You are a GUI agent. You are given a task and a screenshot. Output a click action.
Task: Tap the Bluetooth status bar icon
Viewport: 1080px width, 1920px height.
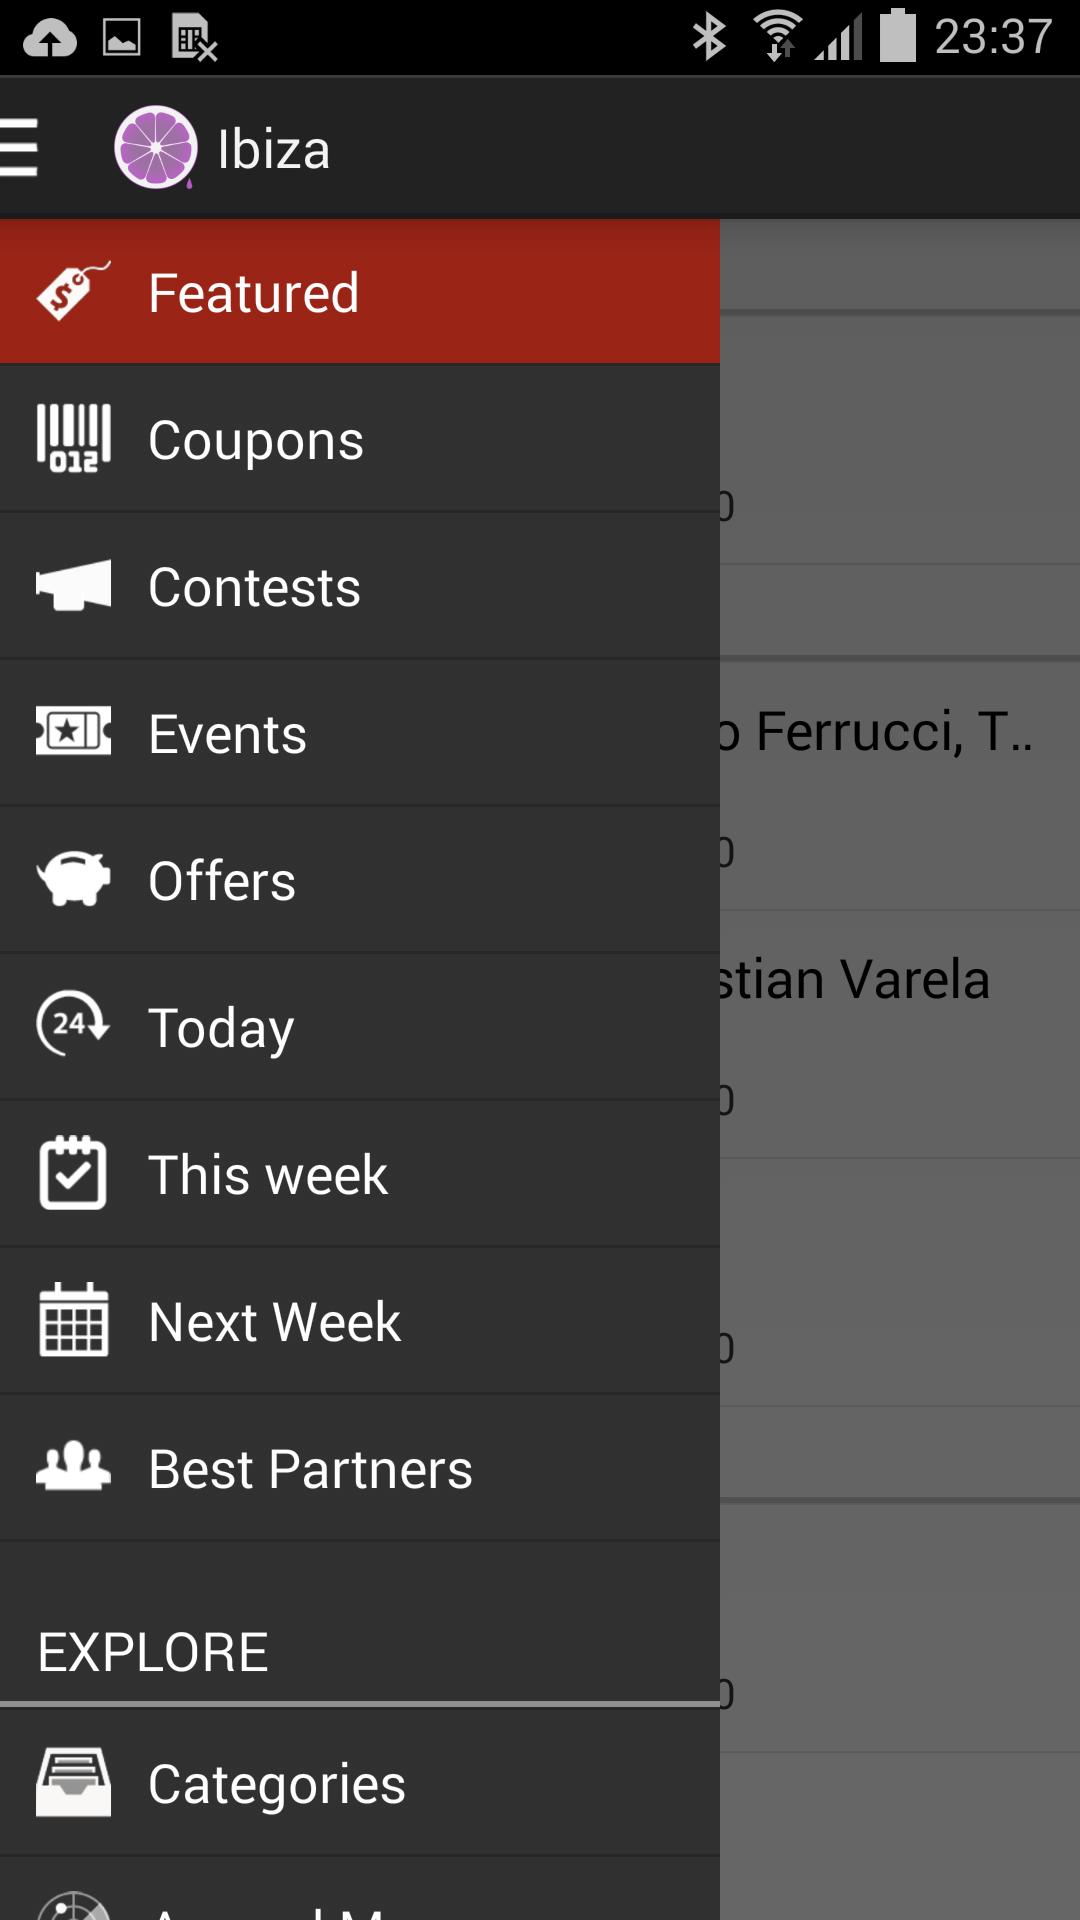tap(709, 37)
